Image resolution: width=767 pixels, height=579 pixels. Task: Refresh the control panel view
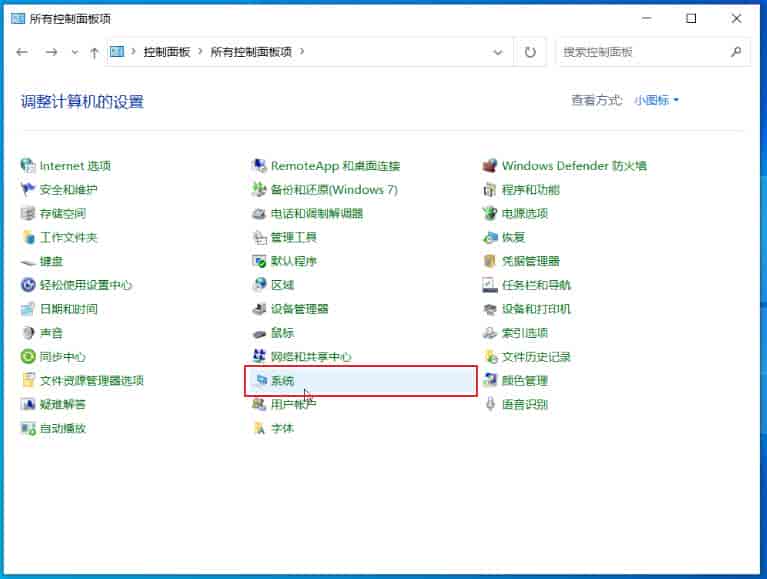pos(530,52)
